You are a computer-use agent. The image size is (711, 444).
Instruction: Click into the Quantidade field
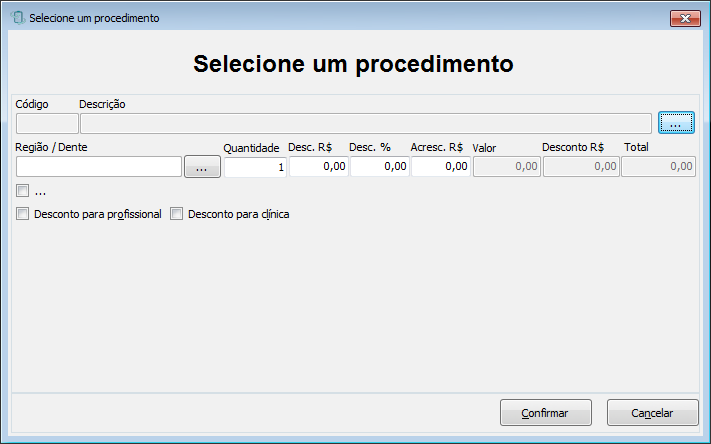tap(255, 167)
